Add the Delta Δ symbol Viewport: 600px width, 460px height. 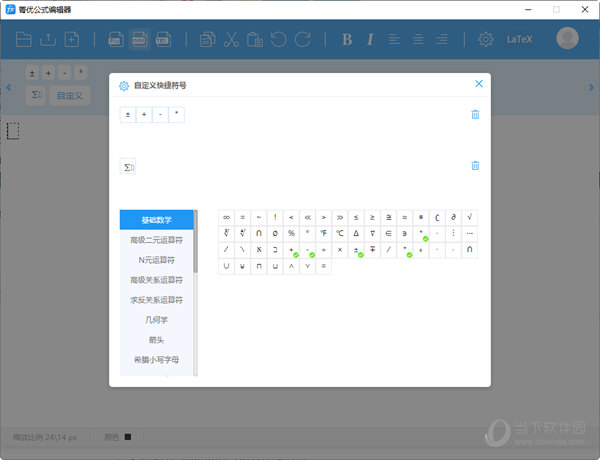coord(356,233)
